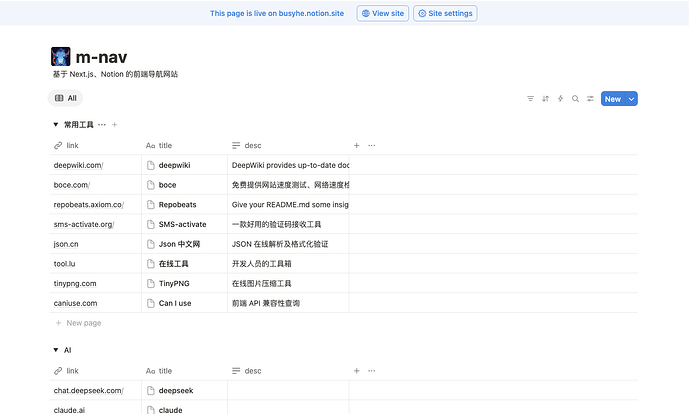Click the search magnifier icon

(x=575, y=99)
